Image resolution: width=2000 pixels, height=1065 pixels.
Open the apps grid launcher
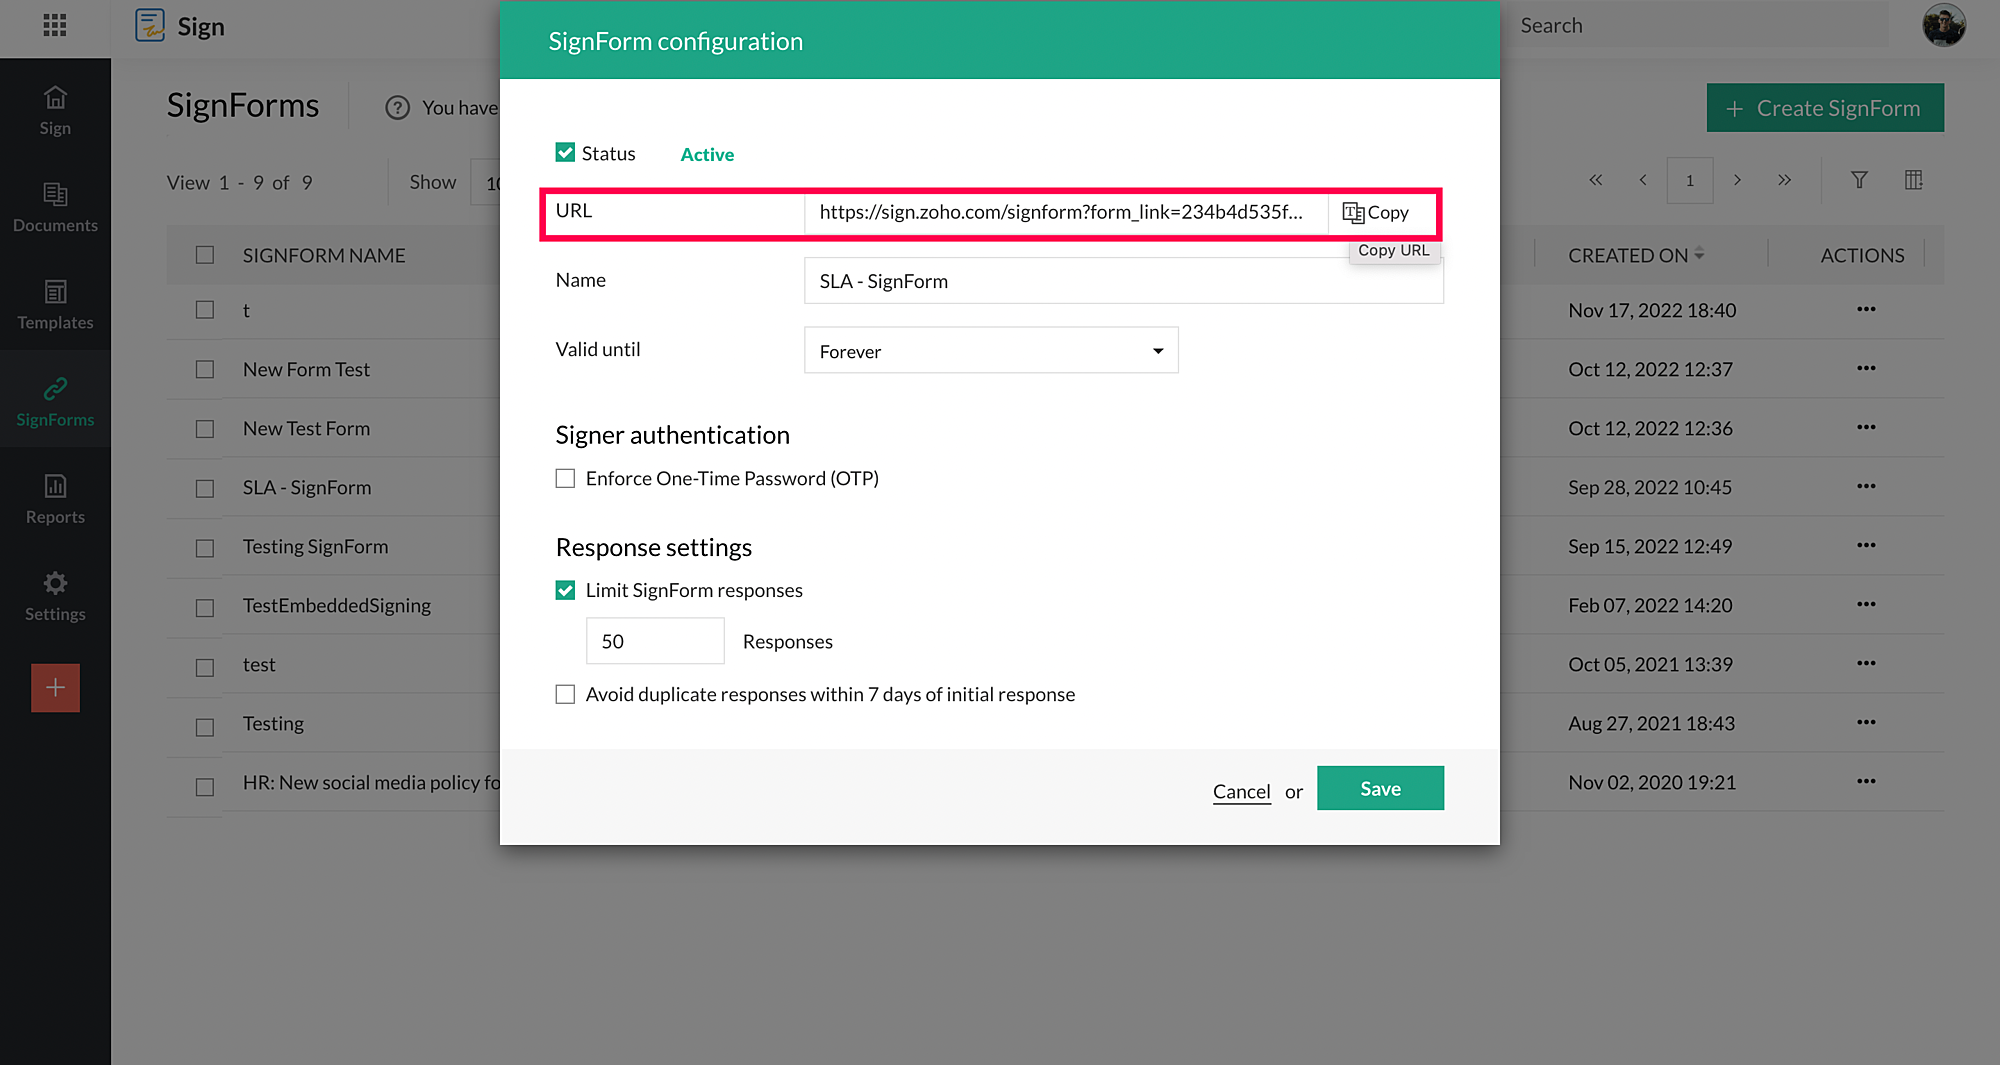click(x=55, y=25)
